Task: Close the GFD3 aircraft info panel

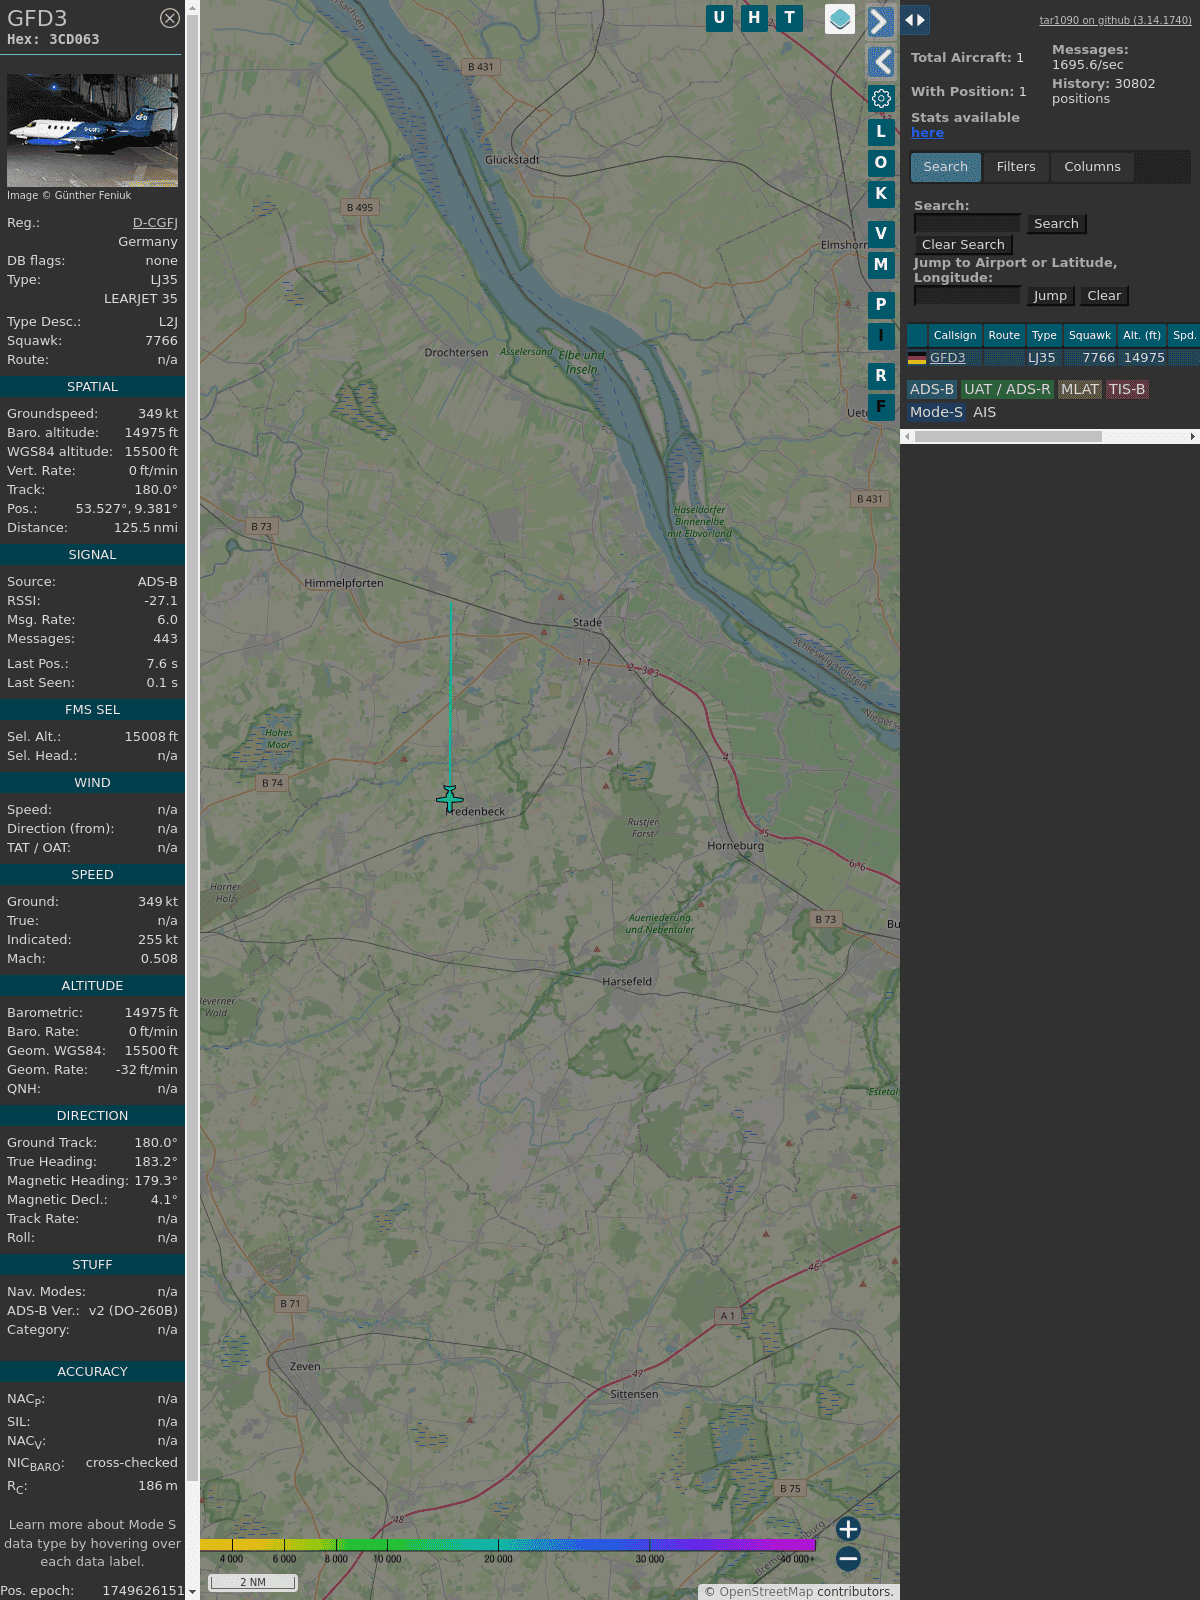Action: [170, 18]
